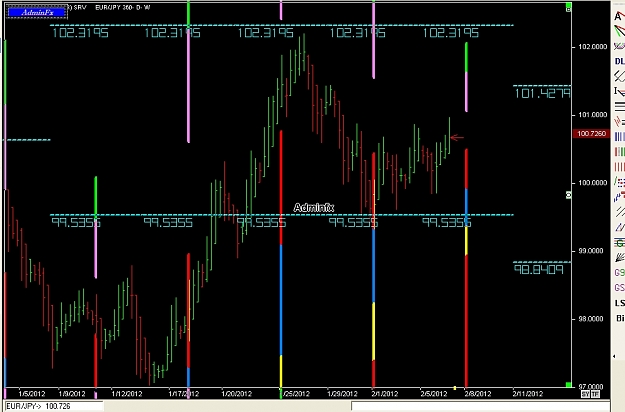The width and height of the screenshot is (625, 412).
Task: Click the 2/8/2012 date label
Action: (x=478, y=394)
